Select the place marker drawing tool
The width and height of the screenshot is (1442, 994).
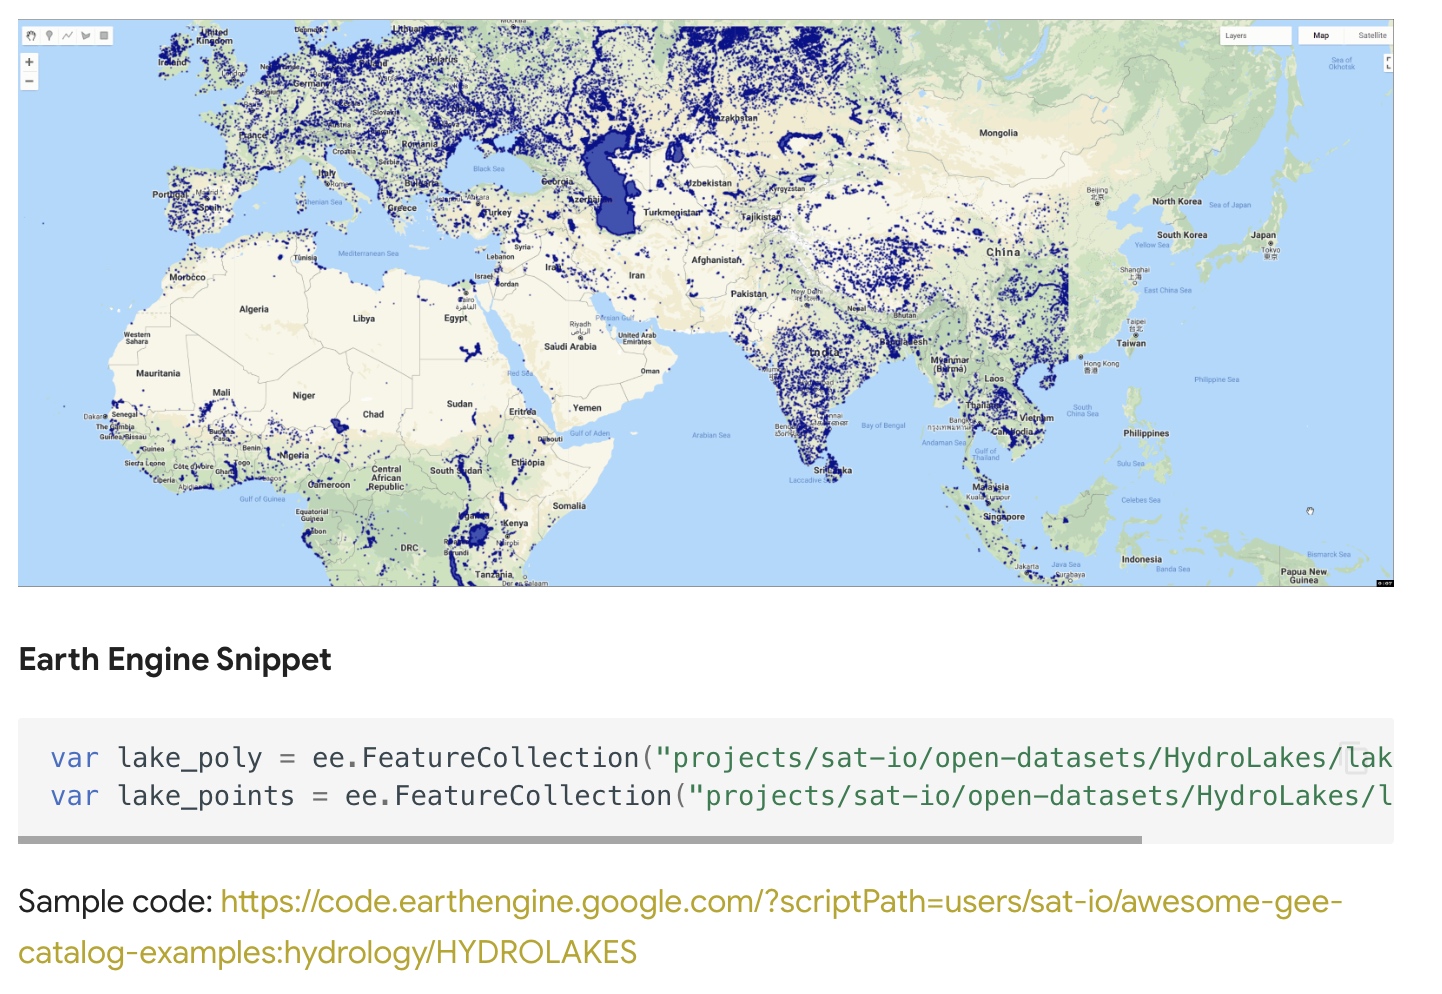point(49,35)
